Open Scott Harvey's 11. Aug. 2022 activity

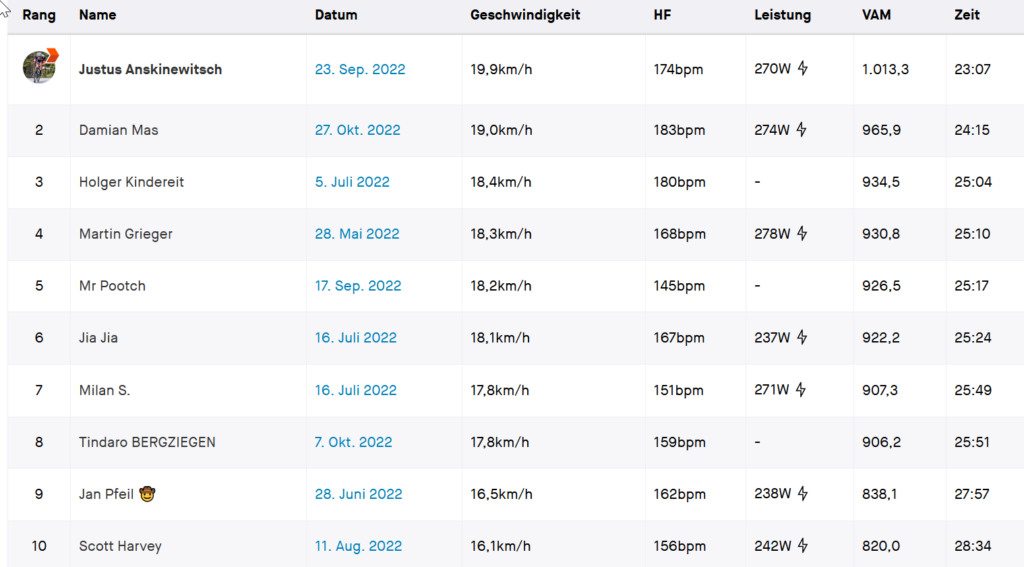358,546
